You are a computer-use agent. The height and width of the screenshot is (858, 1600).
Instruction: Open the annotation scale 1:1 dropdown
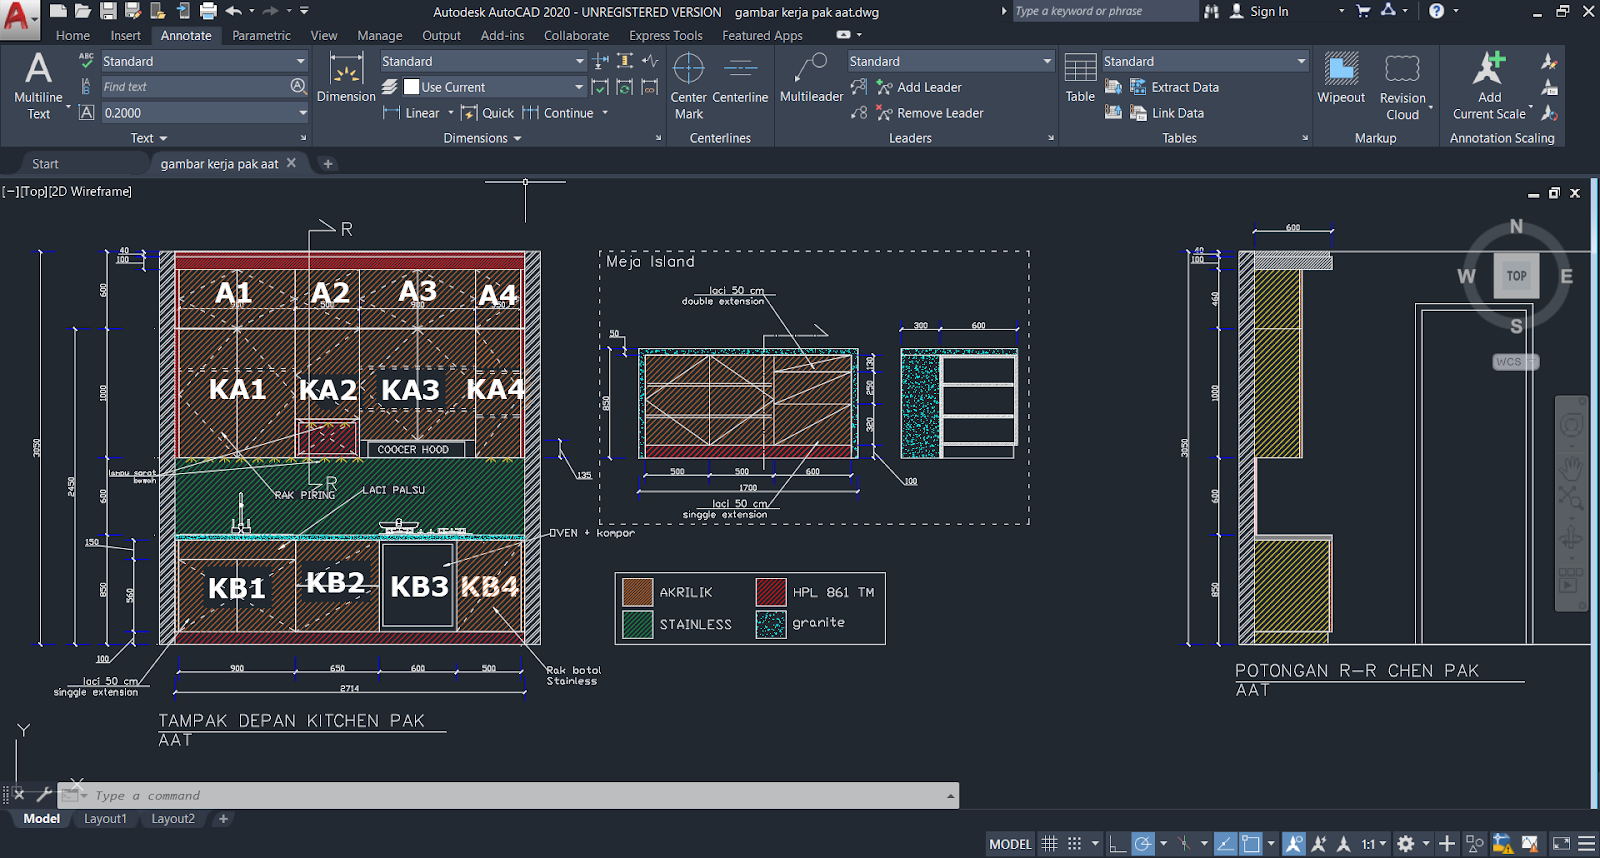coord(1373,844)
